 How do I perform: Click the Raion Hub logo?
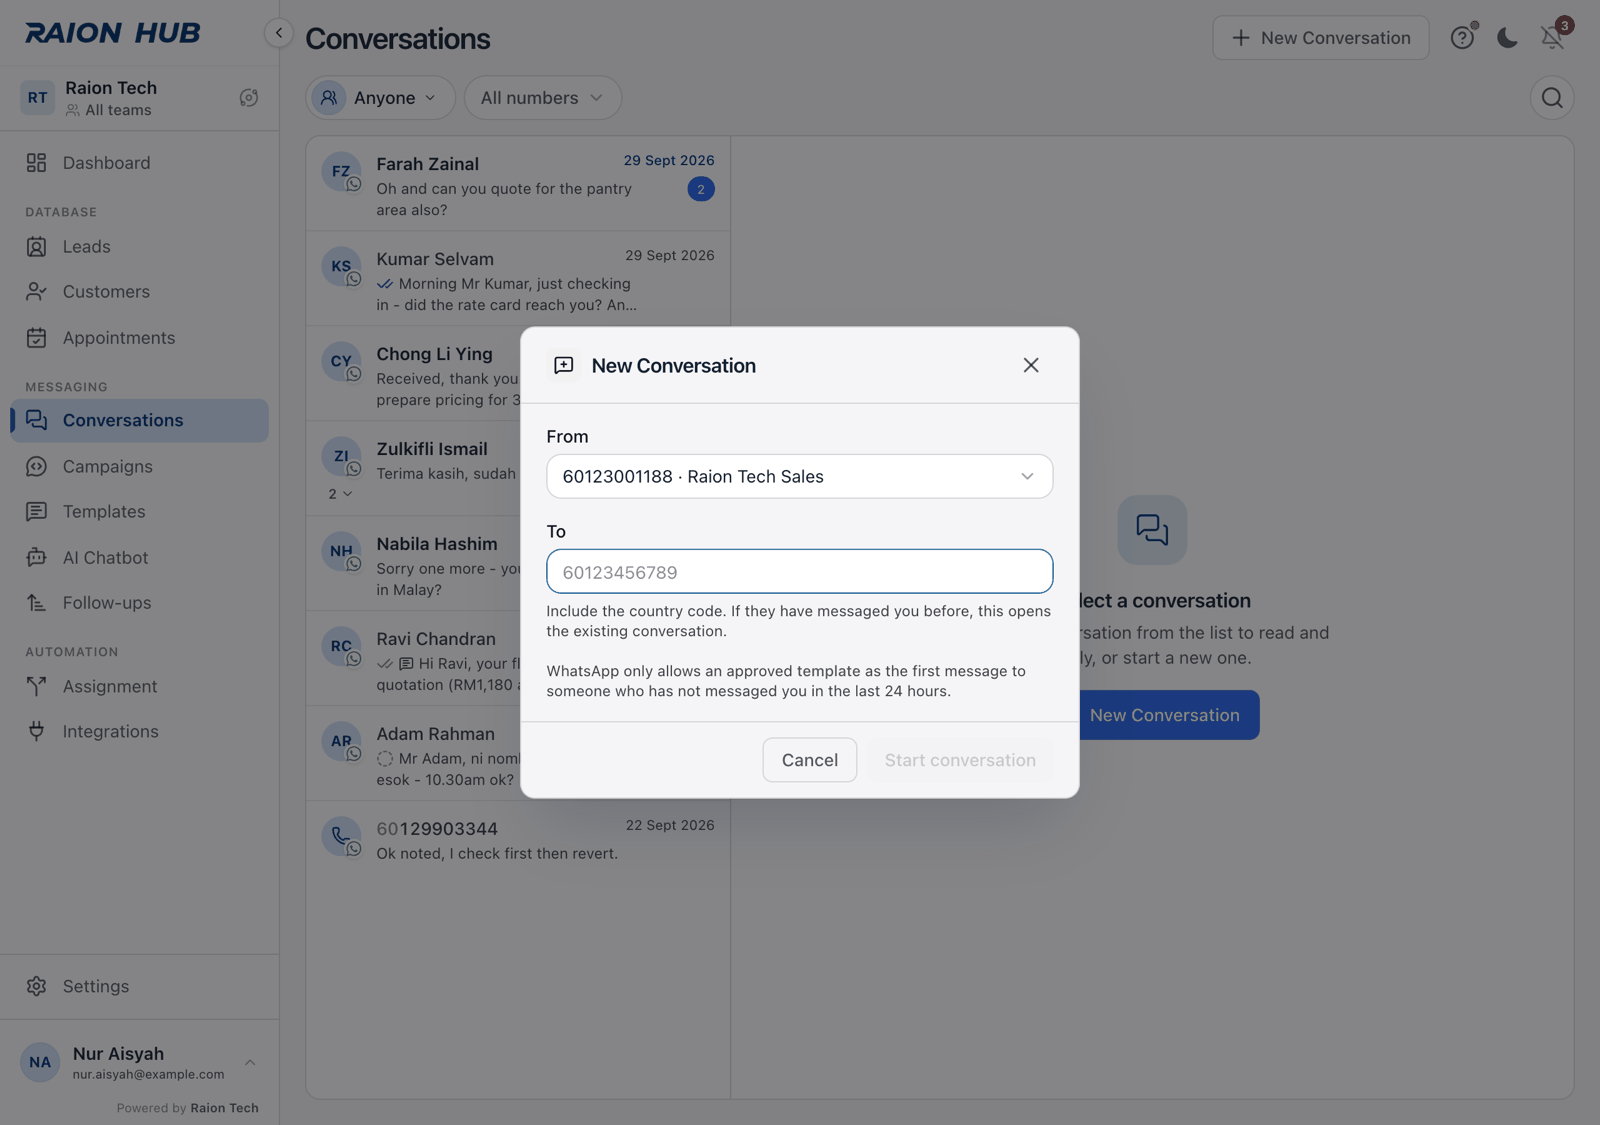pyautogui.click(x=113, y=33)
